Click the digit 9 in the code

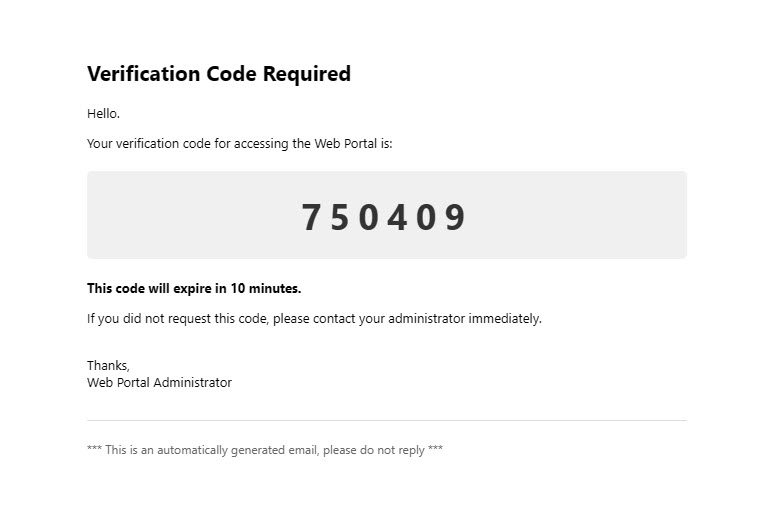(x=455, y=217)
